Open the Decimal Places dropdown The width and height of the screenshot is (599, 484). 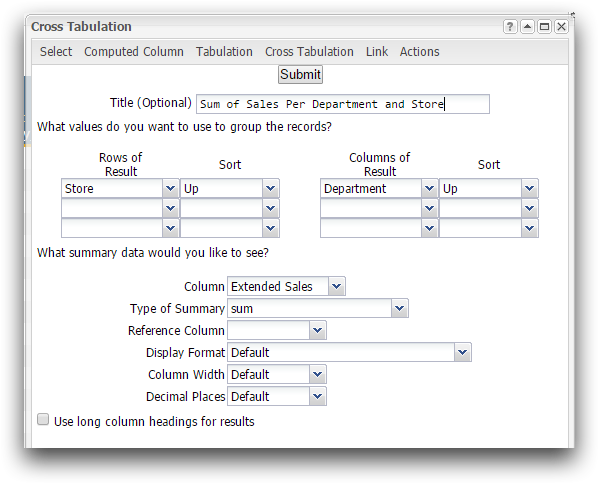317,397
